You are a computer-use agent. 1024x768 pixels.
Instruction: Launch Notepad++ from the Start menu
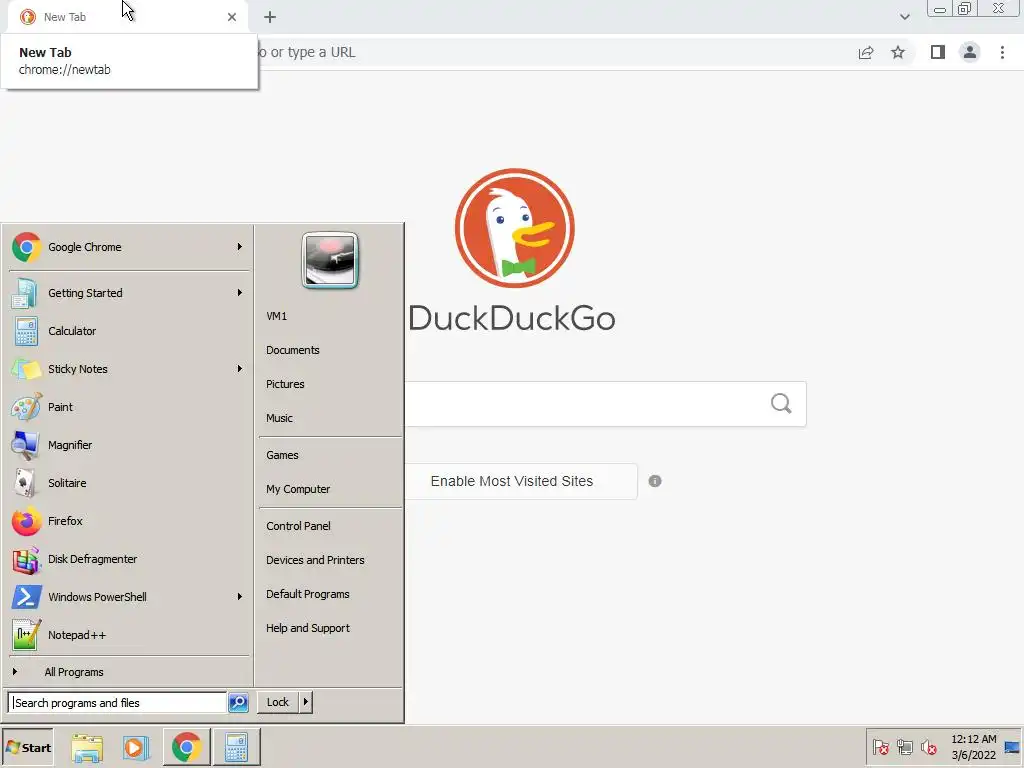[x=127, y=635]
